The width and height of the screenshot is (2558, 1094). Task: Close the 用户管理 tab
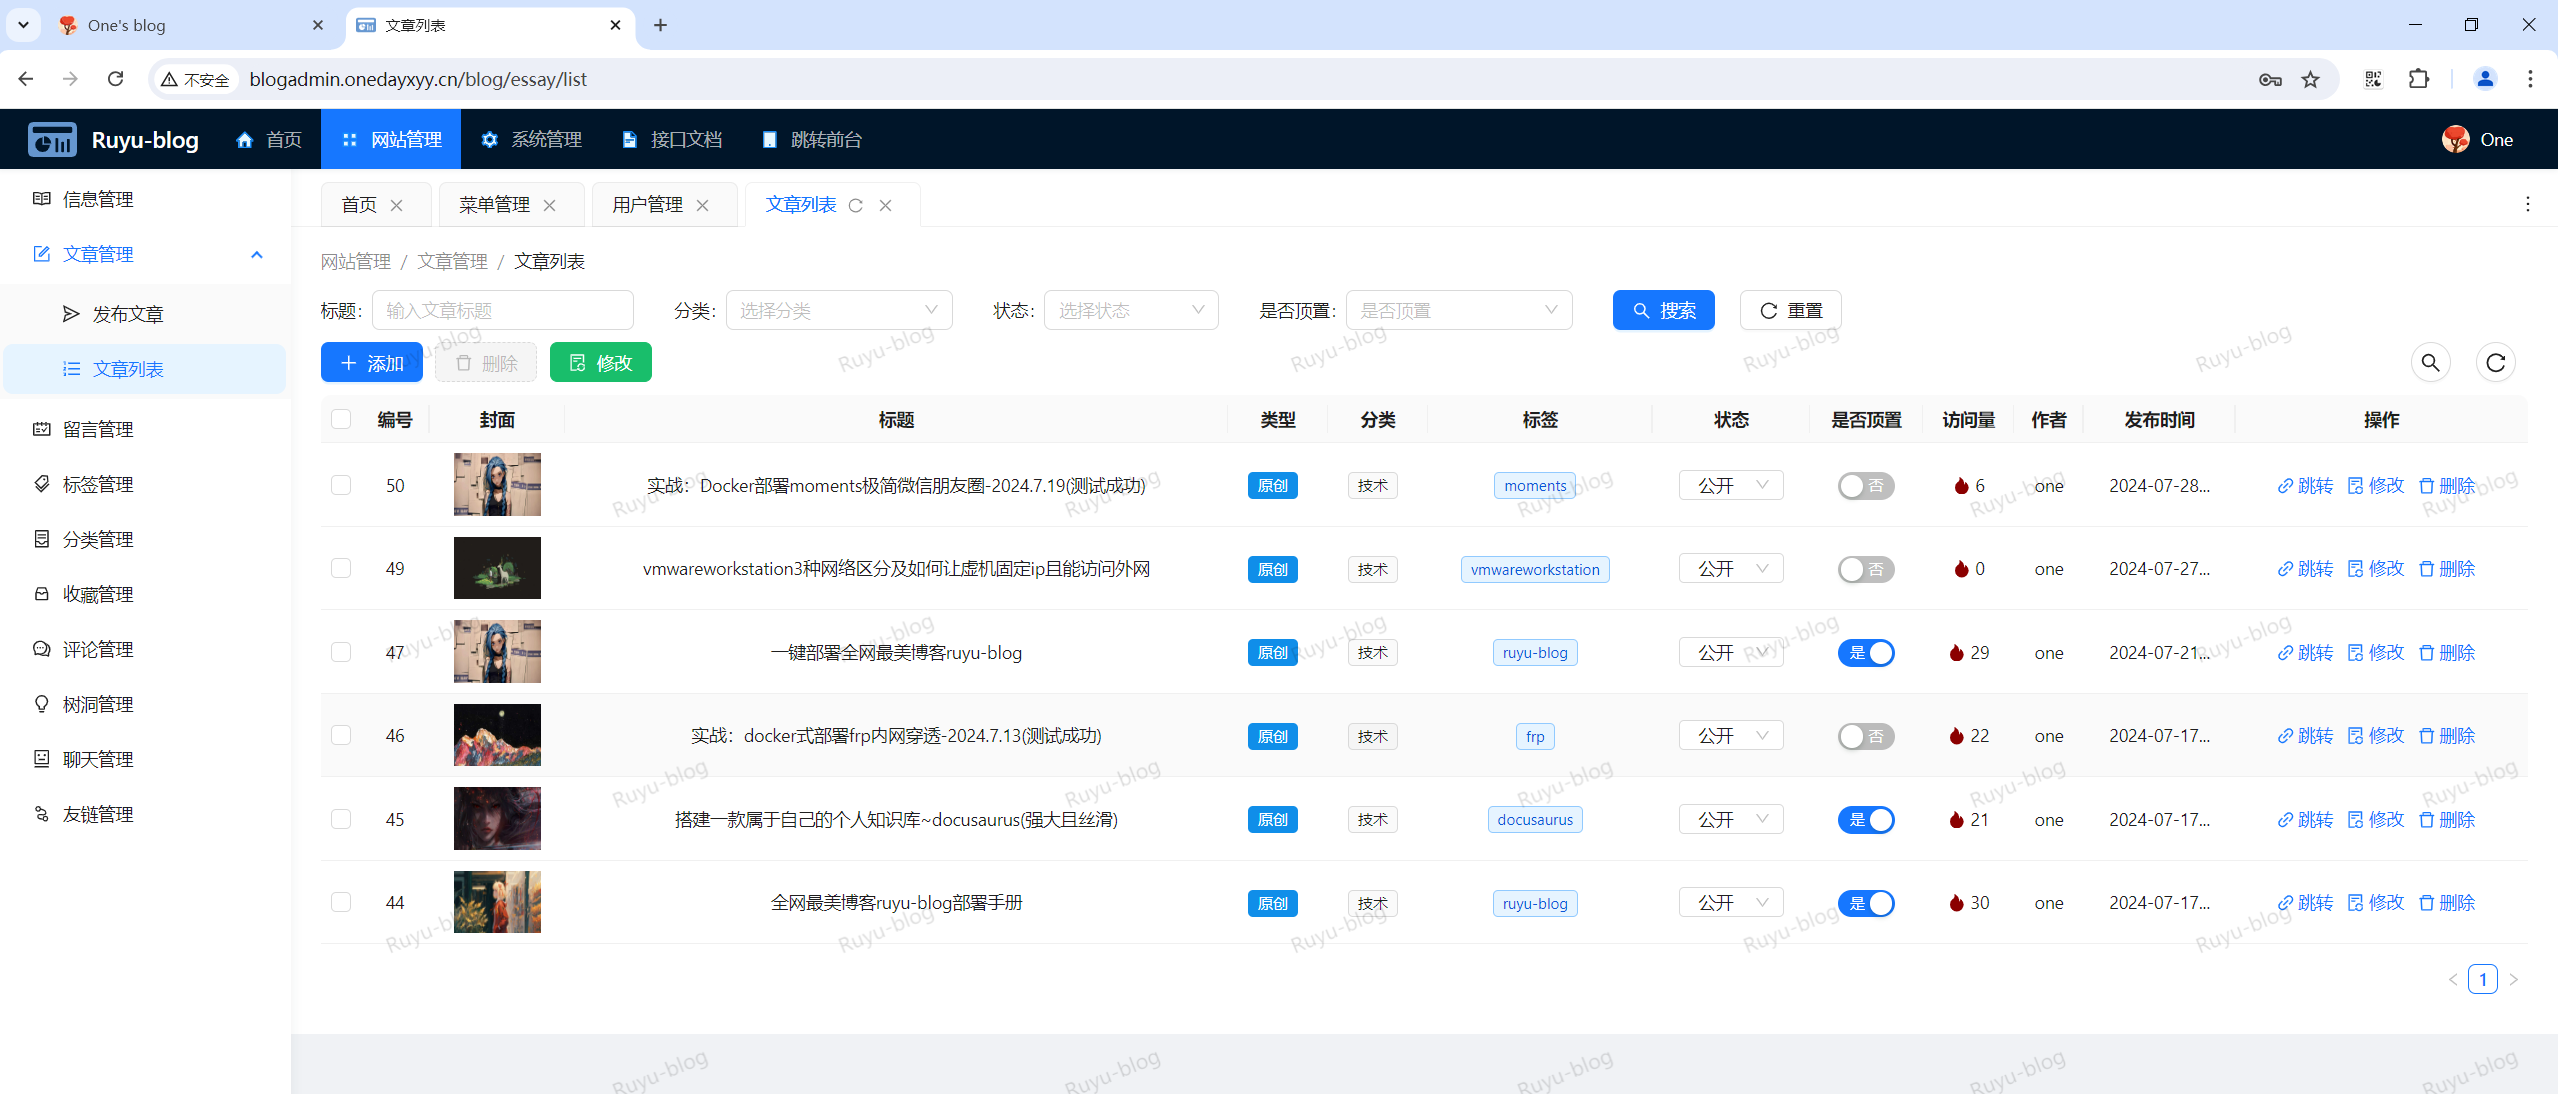click(x=702, y=205)
